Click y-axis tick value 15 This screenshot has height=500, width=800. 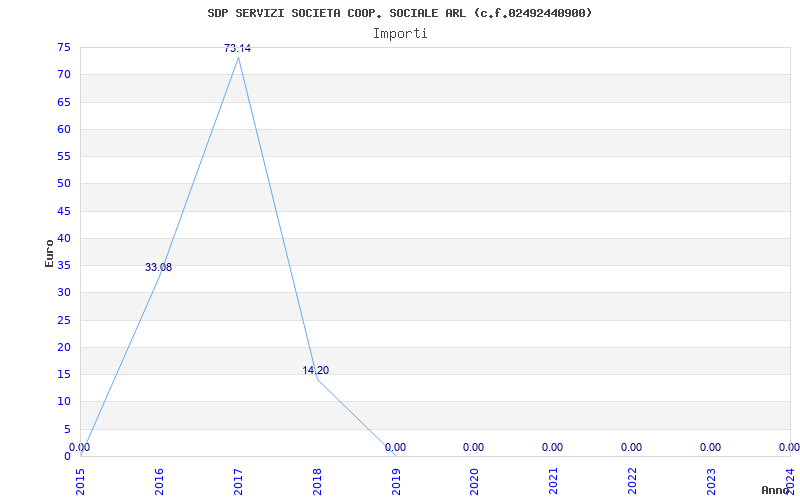64,374
